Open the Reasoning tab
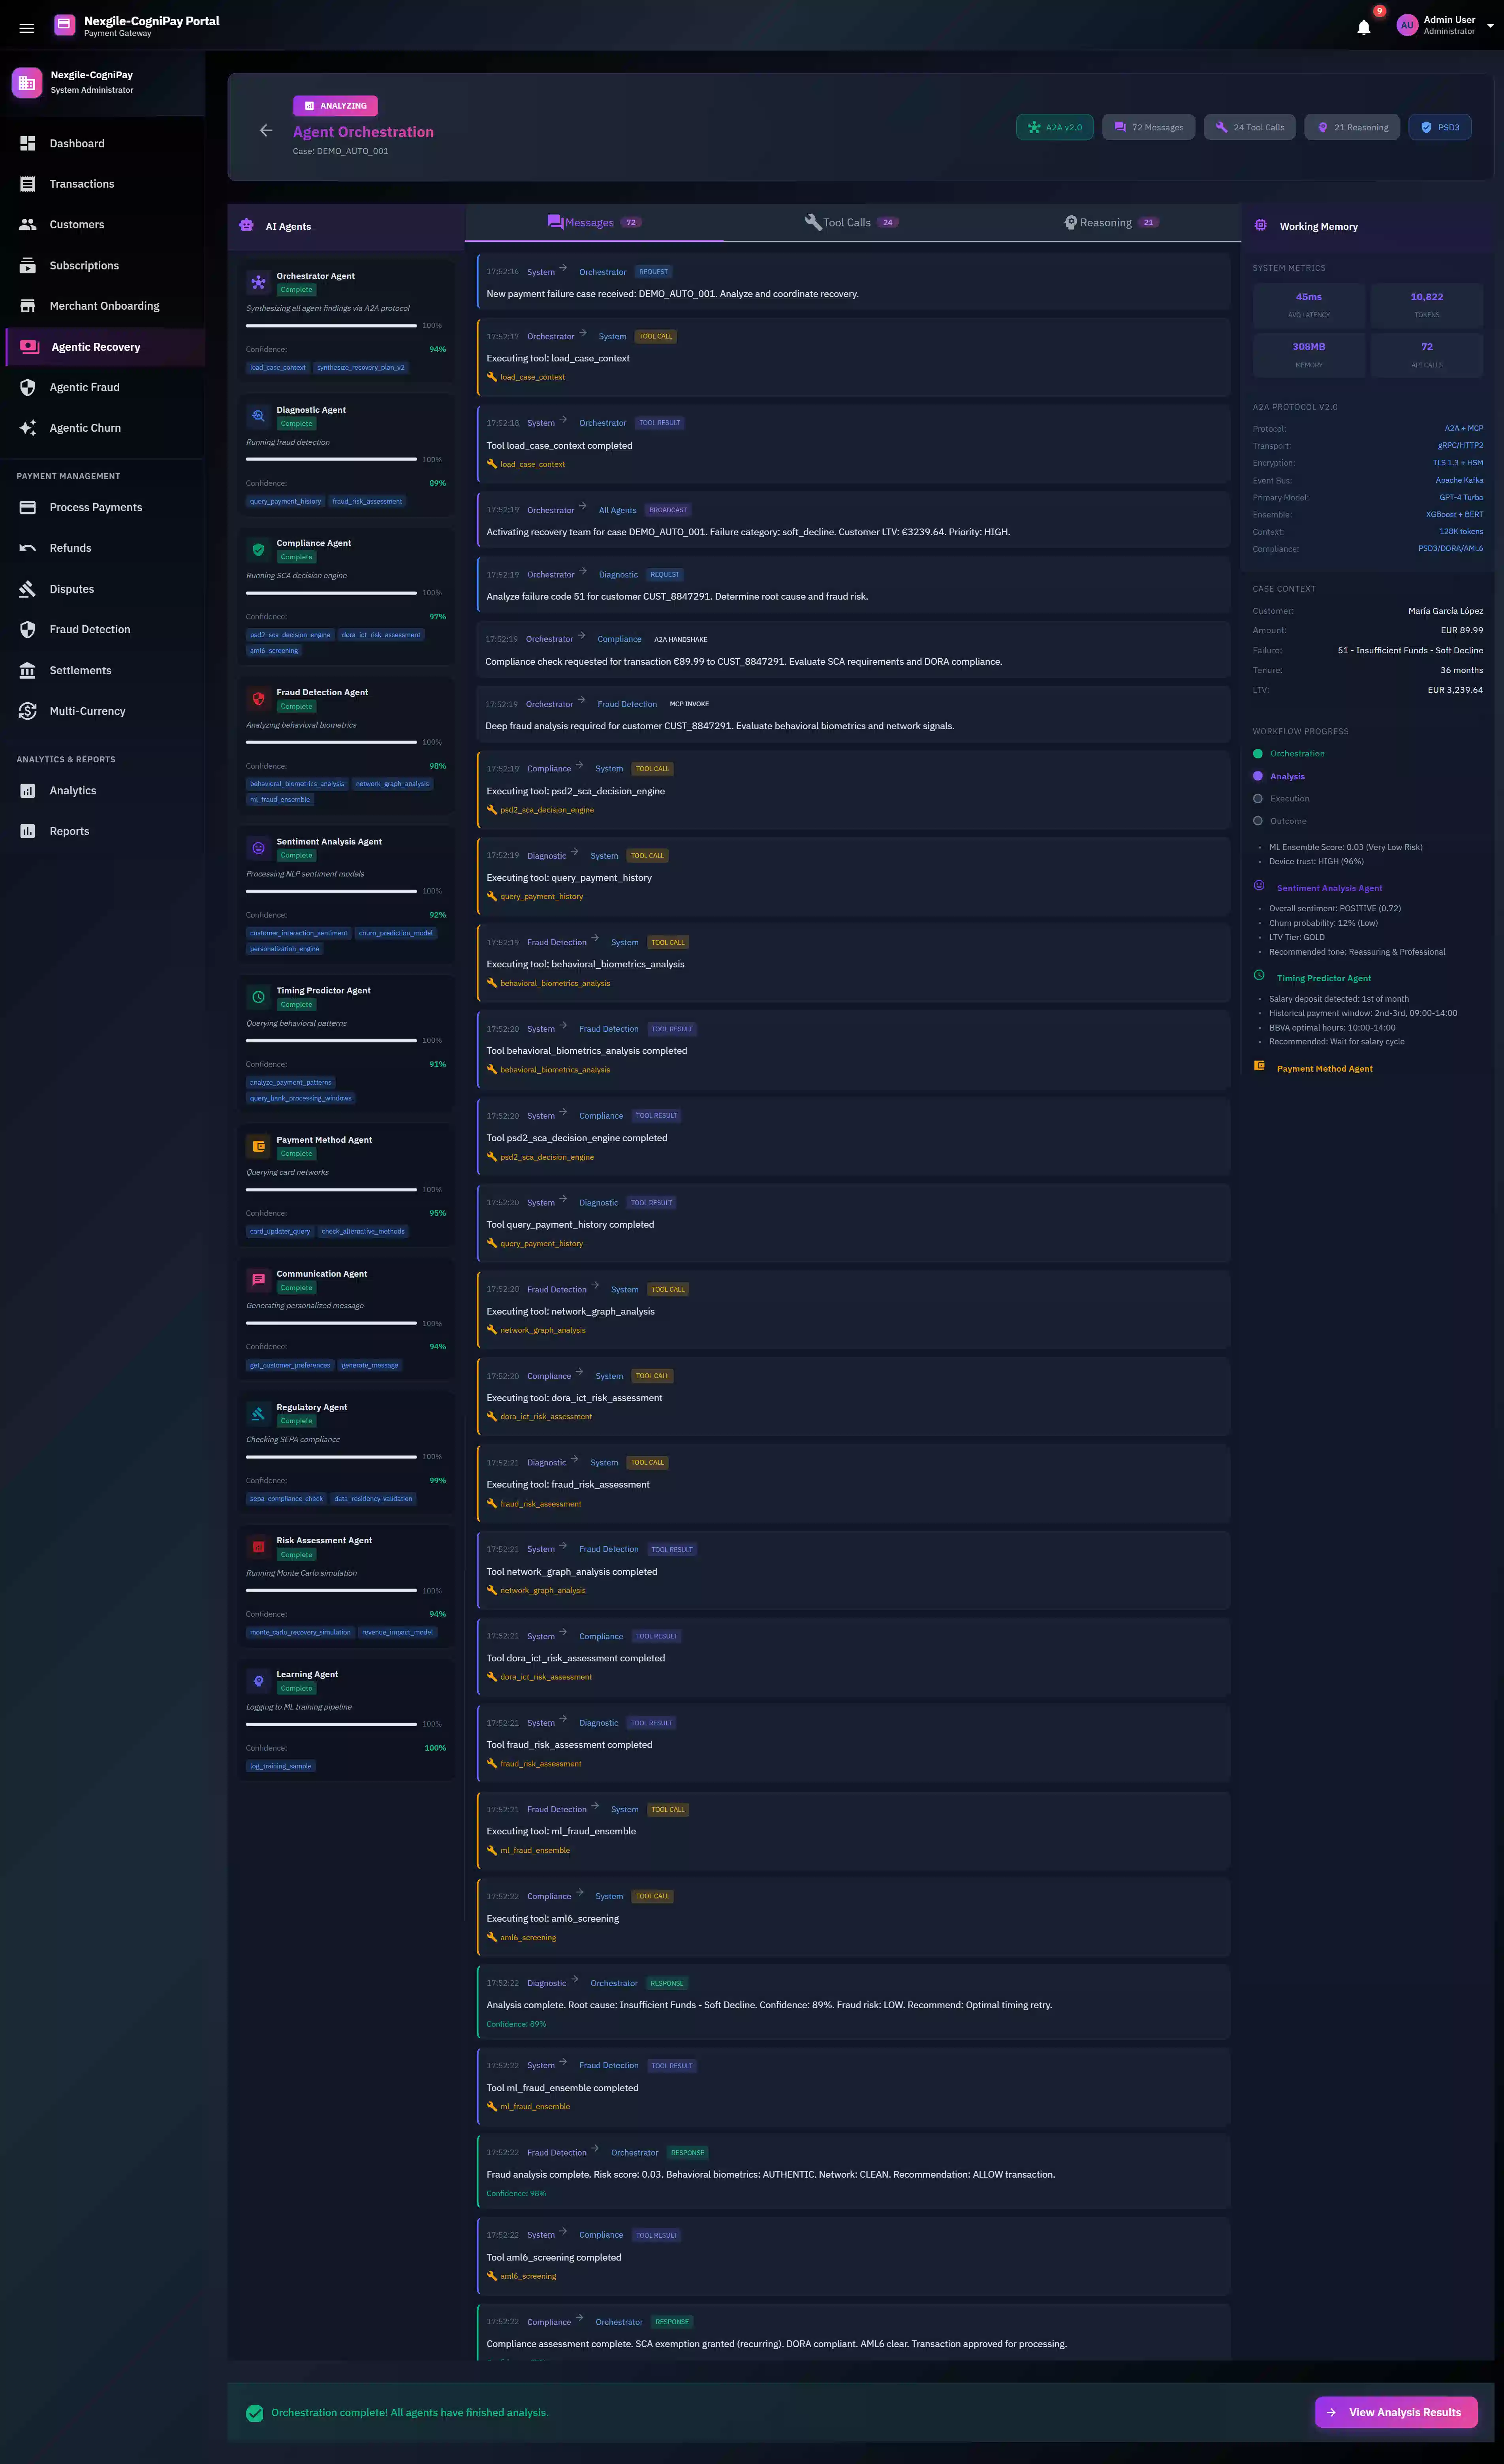Viewport: 1504px width, 2464px height. (x=1110, y=222)
